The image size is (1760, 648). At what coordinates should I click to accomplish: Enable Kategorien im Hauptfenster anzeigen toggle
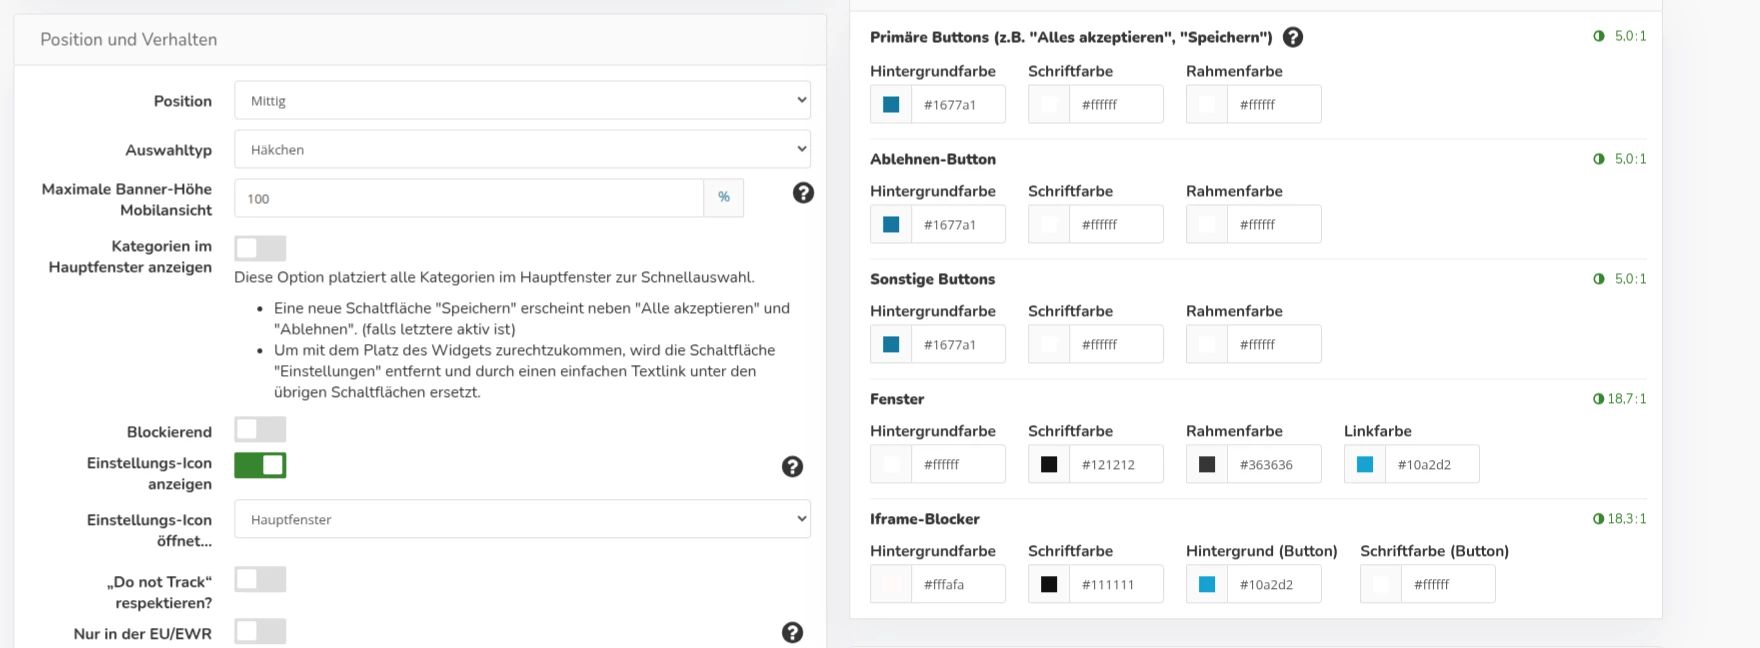pyautogui.click(x=260, y=248)
